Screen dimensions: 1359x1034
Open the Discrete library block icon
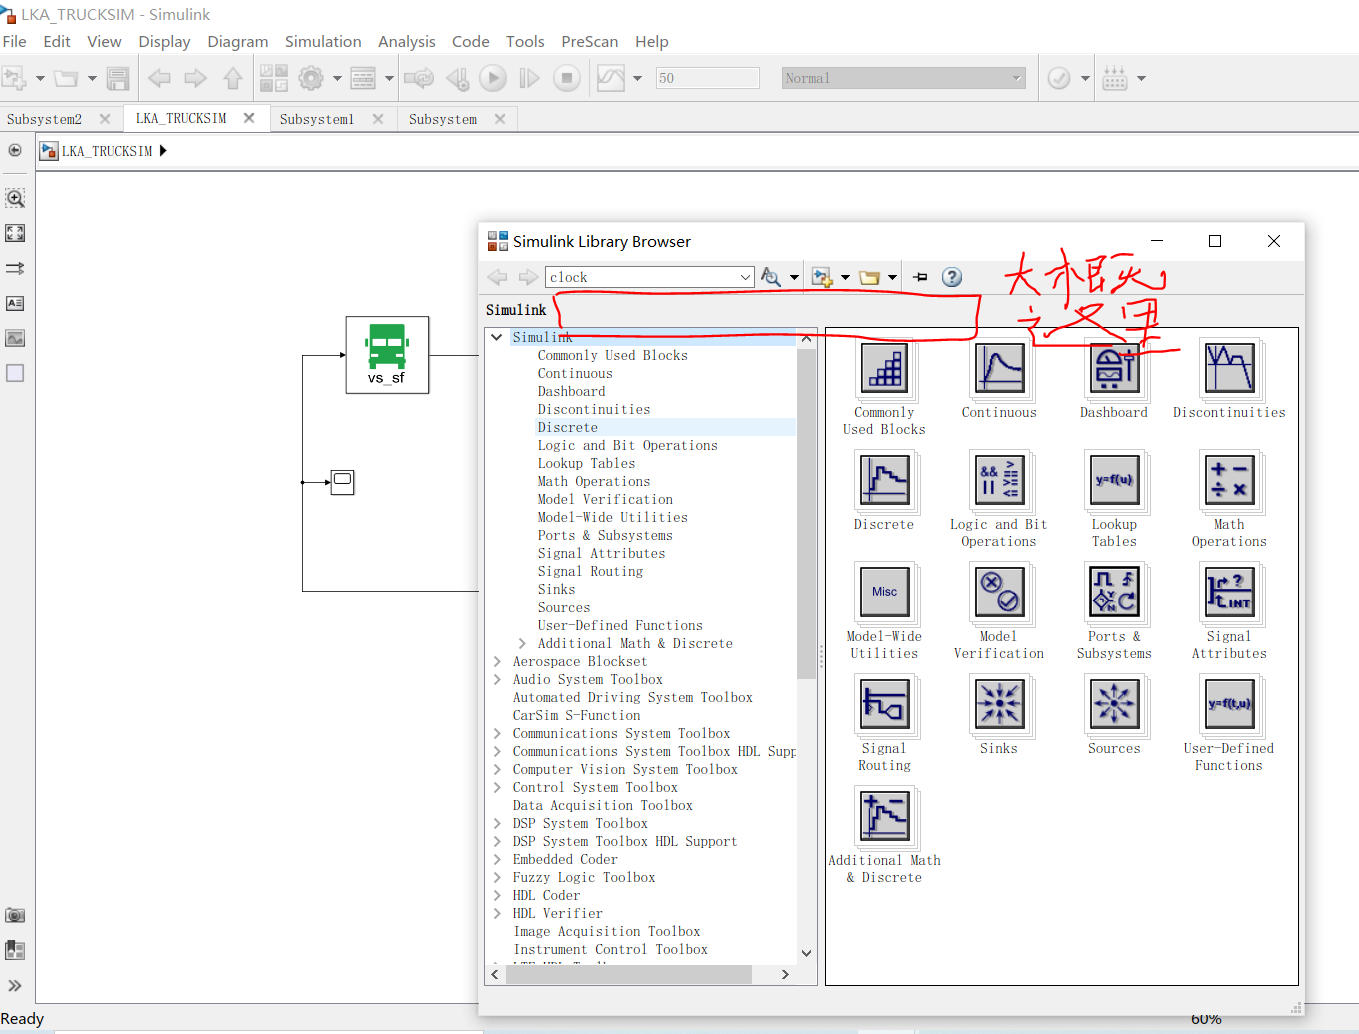tap(884, 482)
